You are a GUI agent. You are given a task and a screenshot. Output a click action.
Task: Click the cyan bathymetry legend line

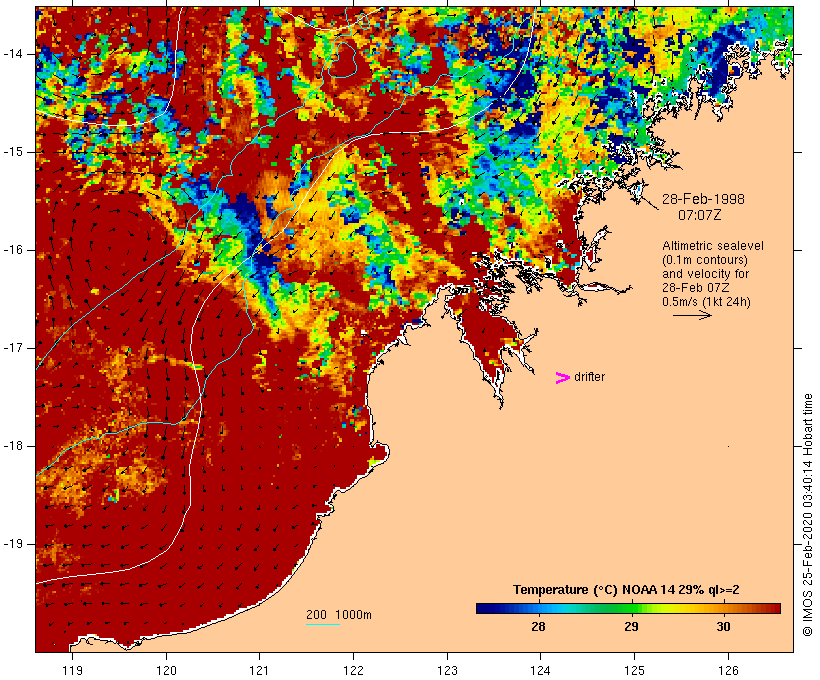[323, 624]
